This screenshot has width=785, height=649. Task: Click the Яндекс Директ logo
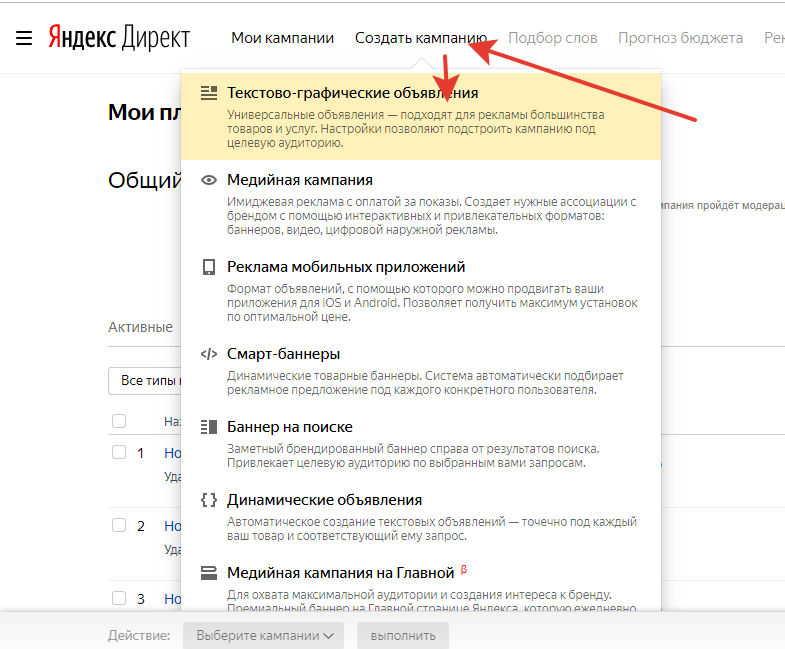(x=119, y=38)
